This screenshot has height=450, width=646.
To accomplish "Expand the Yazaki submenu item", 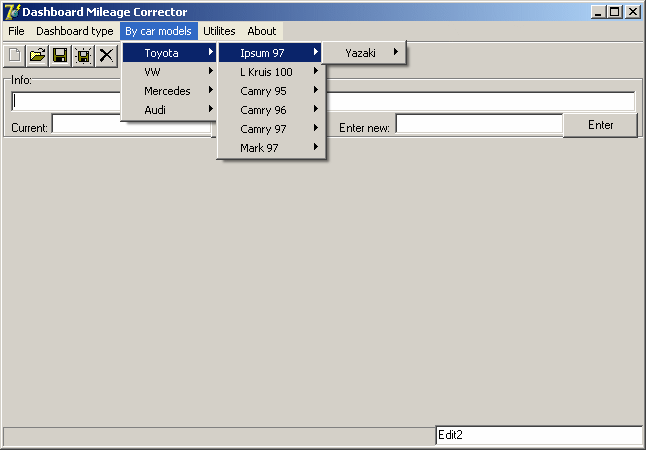I will coord(364,53).
